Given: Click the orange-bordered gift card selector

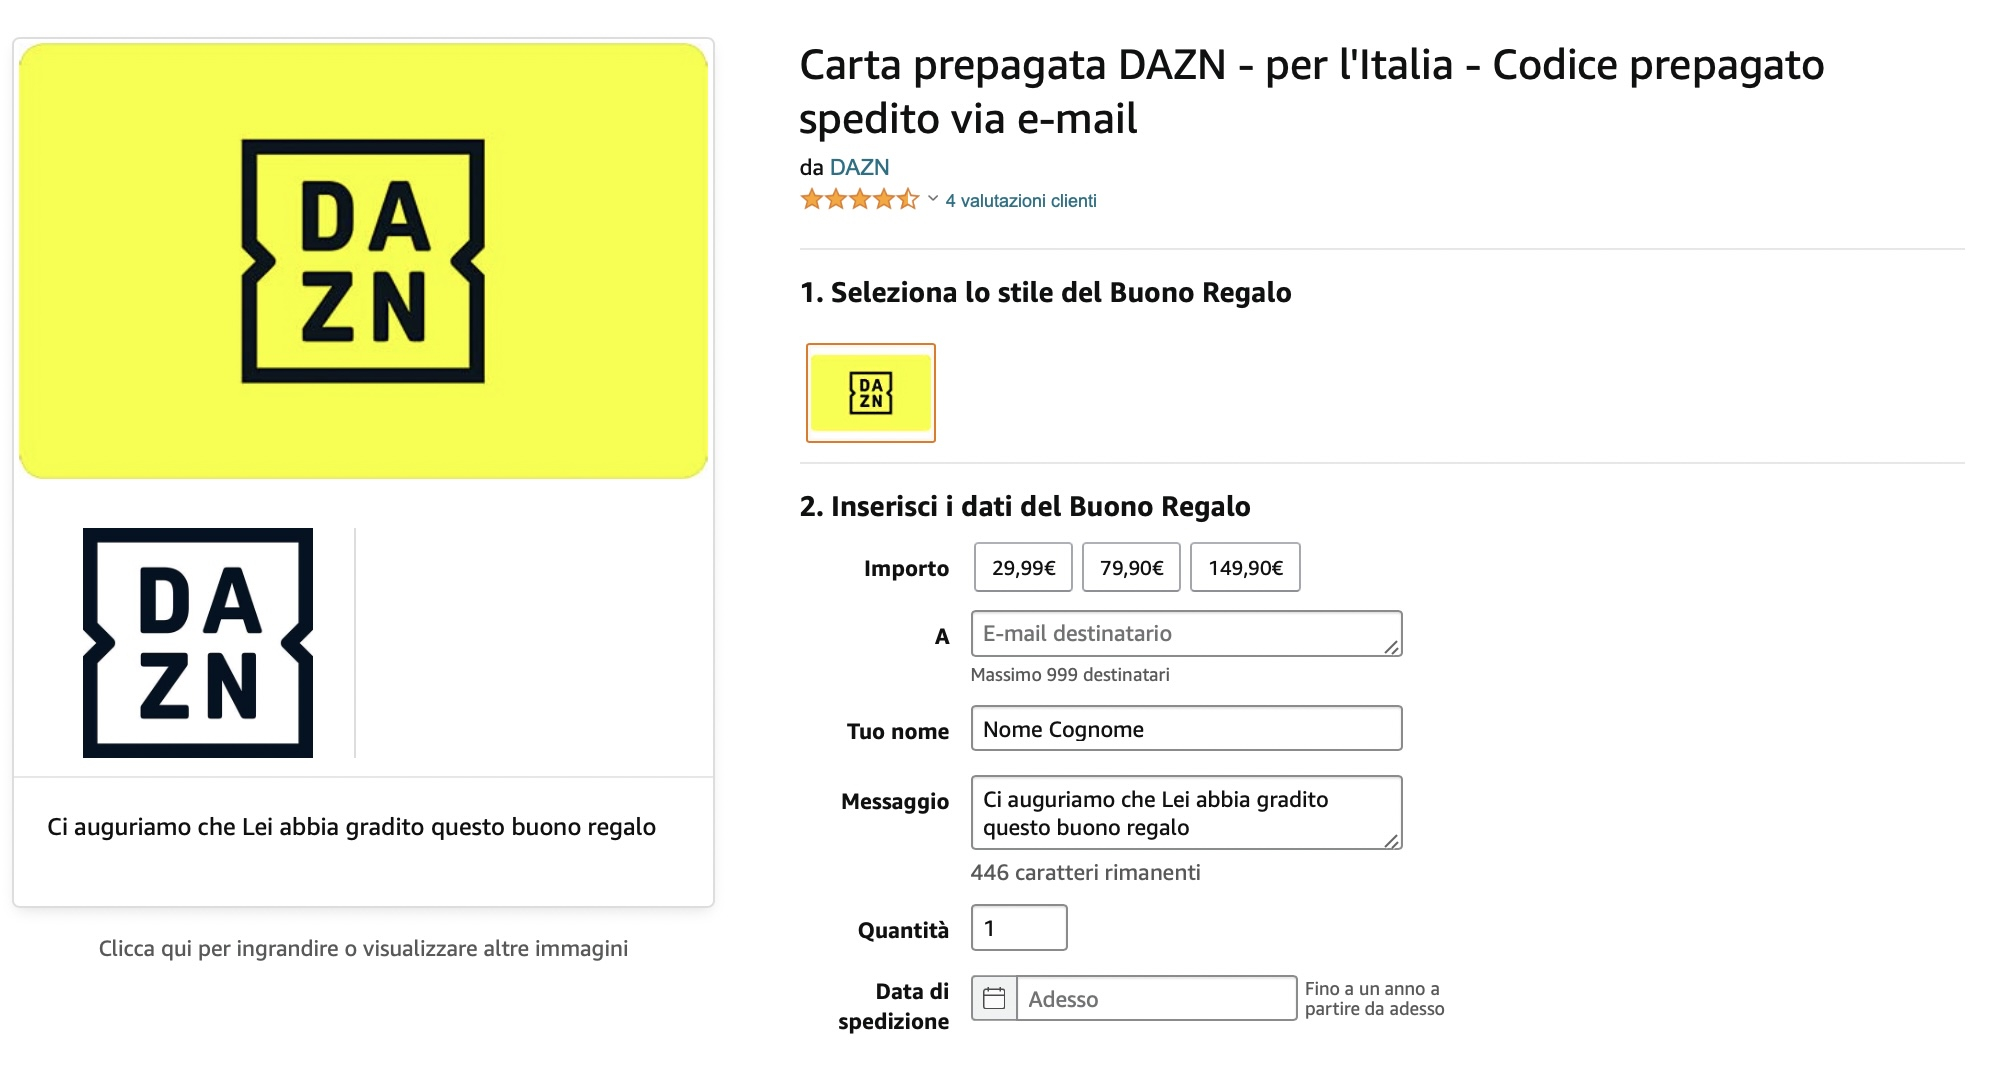Looking at the screenshot, I should click(870, 392).
